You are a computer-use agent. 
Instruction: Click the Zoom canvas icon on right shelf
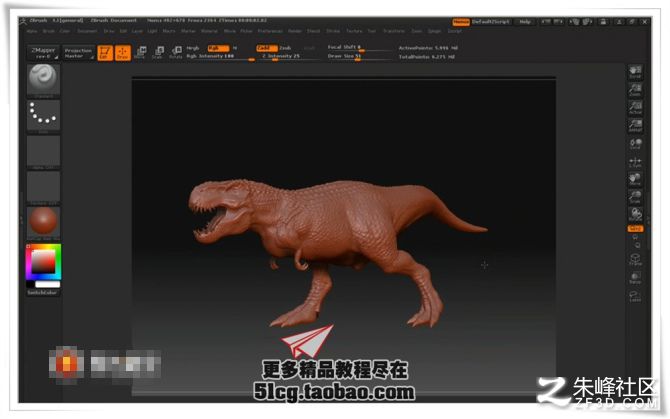pyautogui.click(x=635, y=90)
